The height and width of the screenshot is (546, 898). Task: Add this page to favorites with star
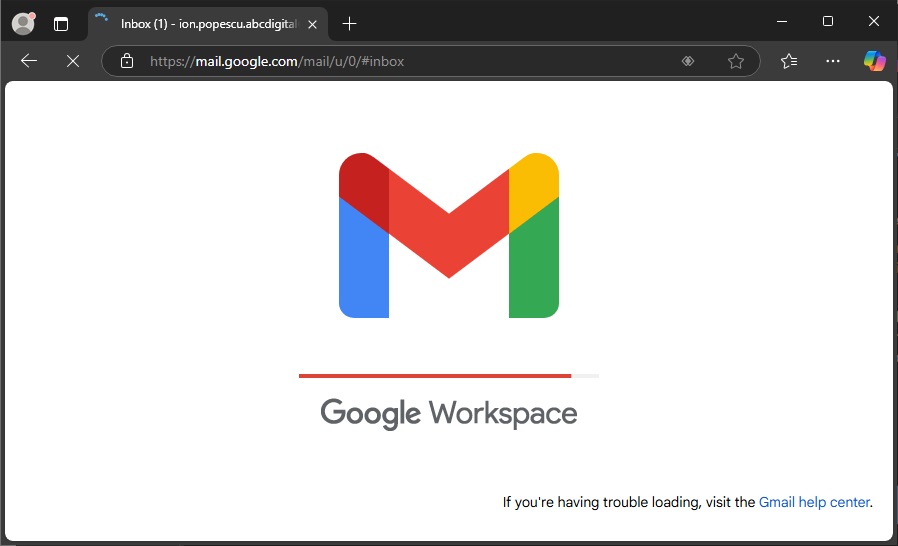click(x=736, y=61)
